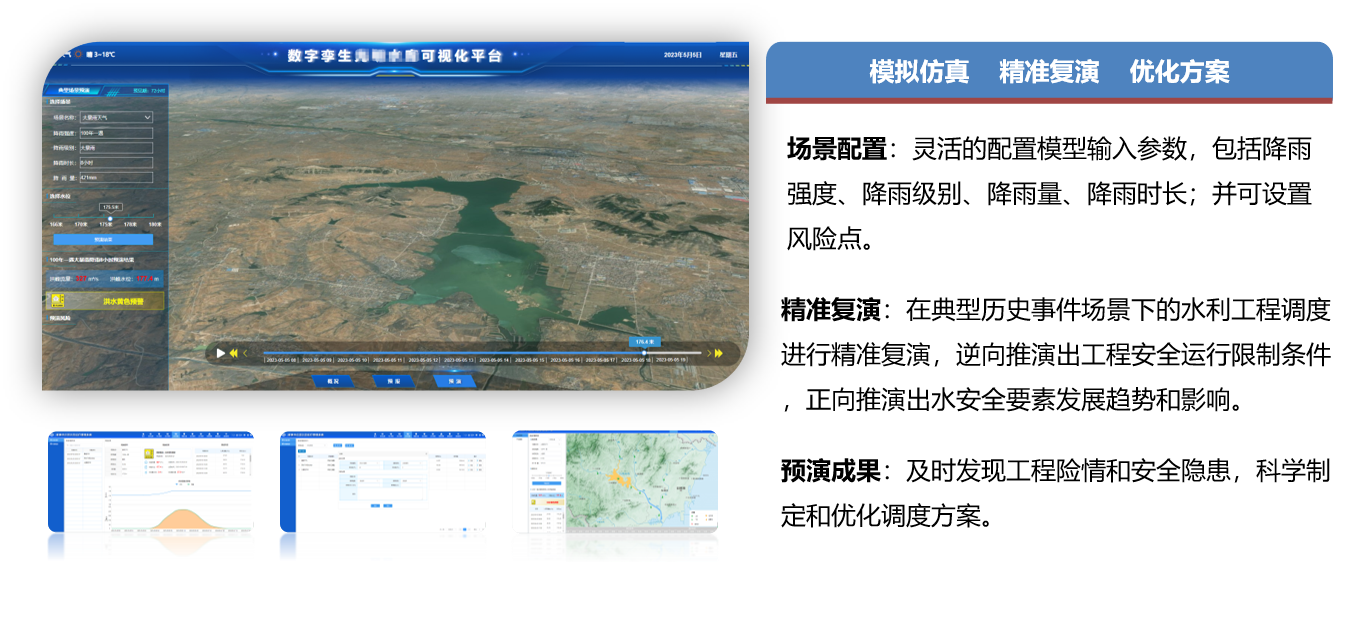
Task: Click the 100年一遇 rainfall intensity field
Action: 116,132
